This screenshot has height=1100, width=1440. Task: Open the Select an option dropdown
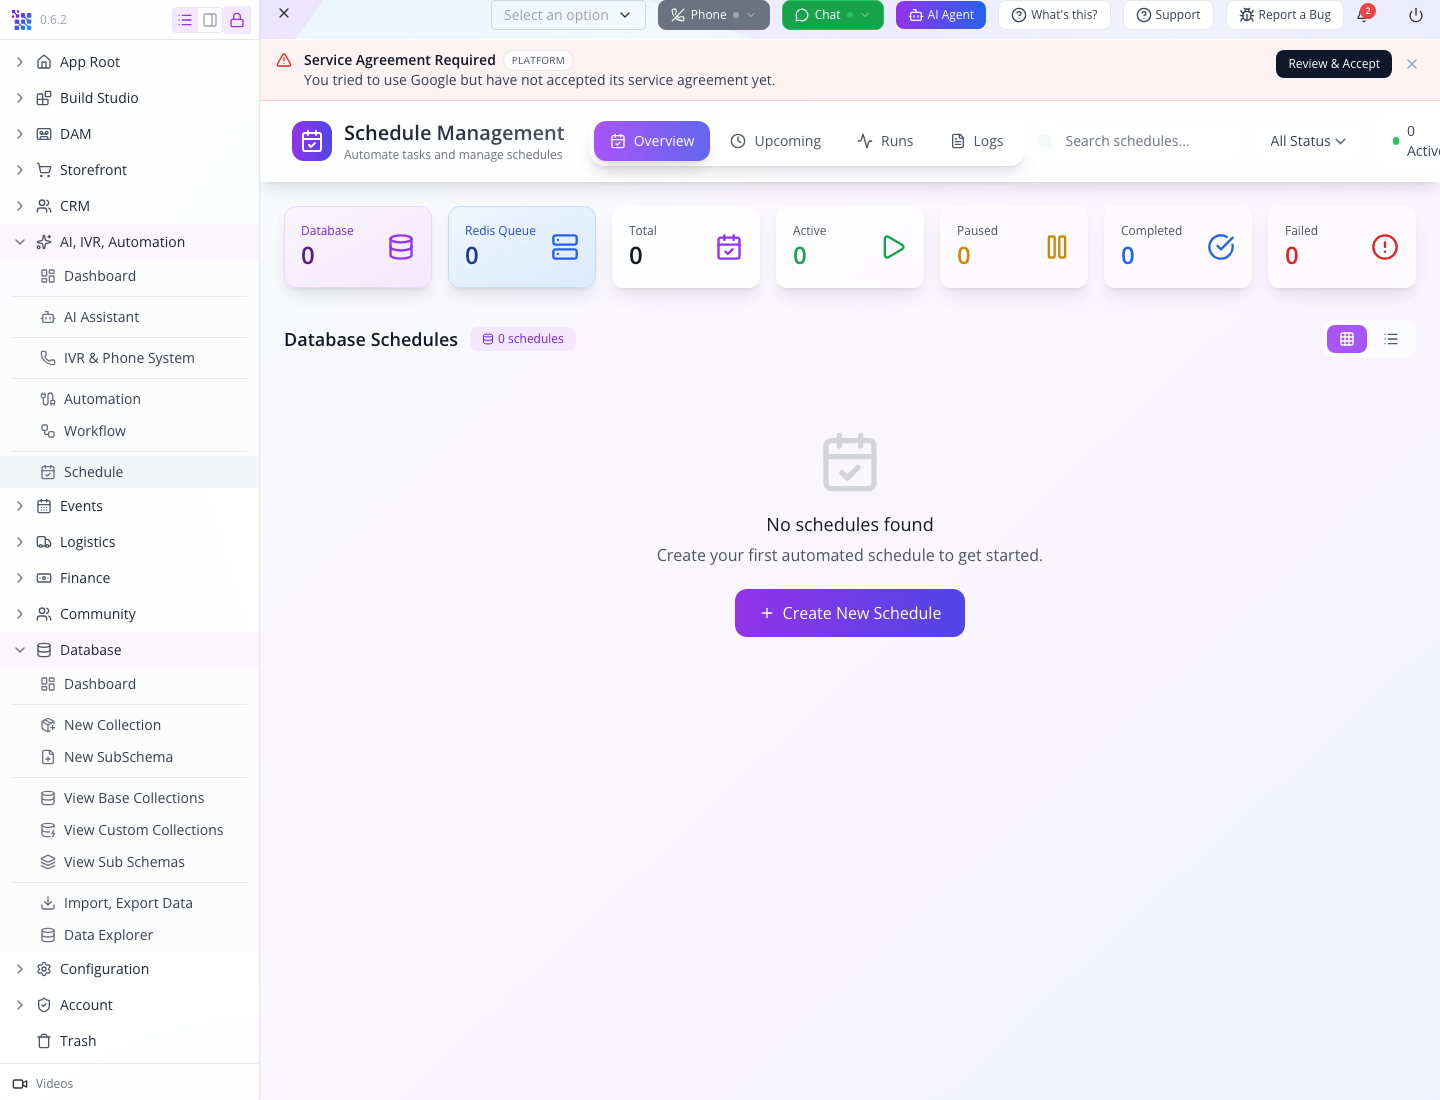pos(568,15)
